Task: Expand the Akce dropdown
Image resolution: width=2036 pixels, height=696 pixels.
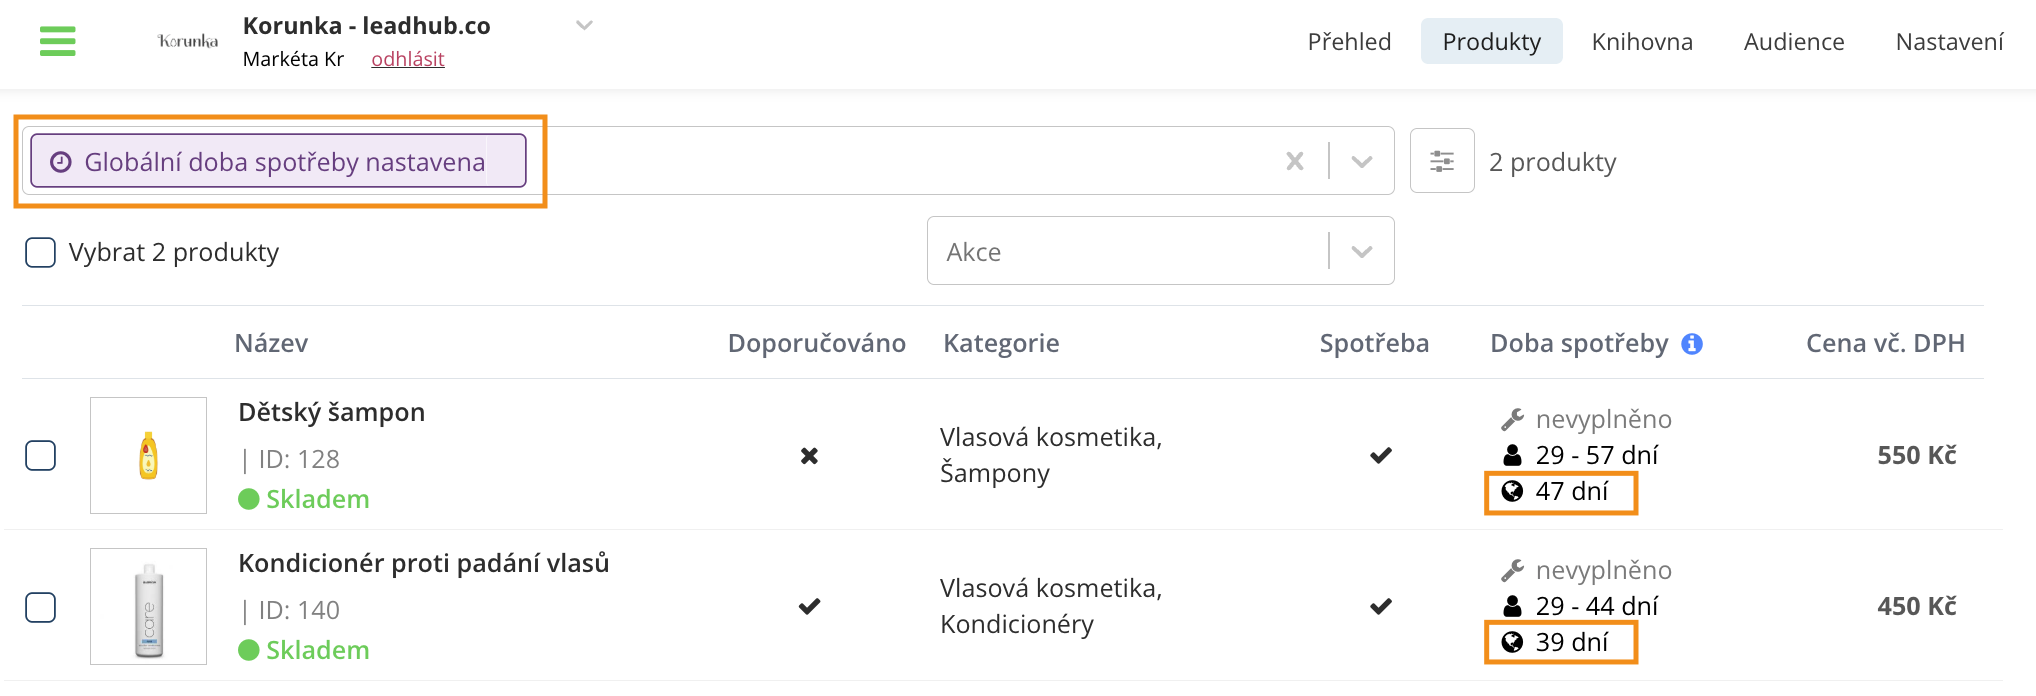Action: point(1362,251)
